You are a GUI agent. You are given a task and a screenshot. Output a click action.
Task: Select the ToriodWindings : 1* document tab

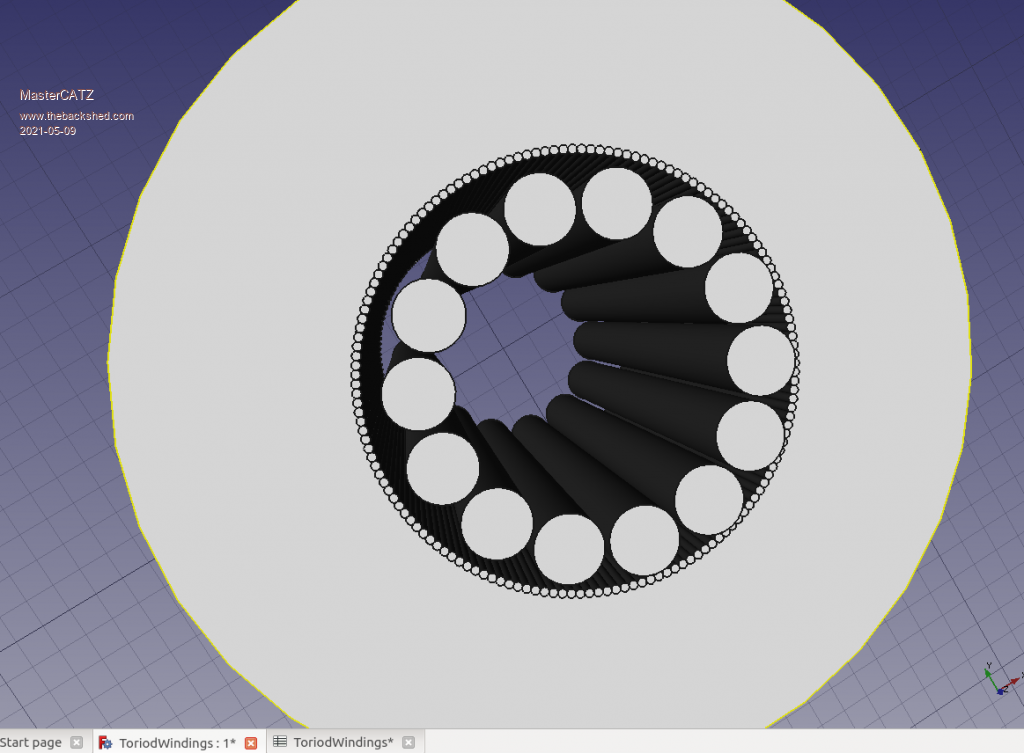coord(176,743)
